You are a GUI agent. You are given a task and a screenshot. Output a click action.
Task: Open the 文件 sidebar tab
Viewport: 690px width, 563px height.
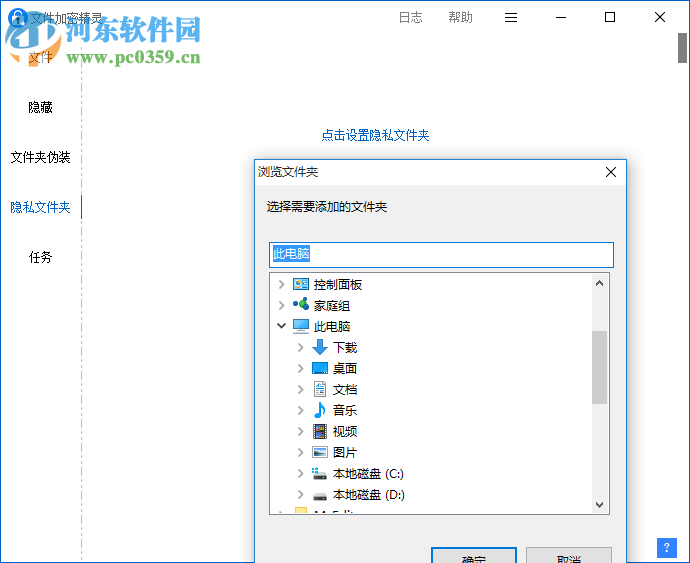pyautogui.click(x=40, y=58)
